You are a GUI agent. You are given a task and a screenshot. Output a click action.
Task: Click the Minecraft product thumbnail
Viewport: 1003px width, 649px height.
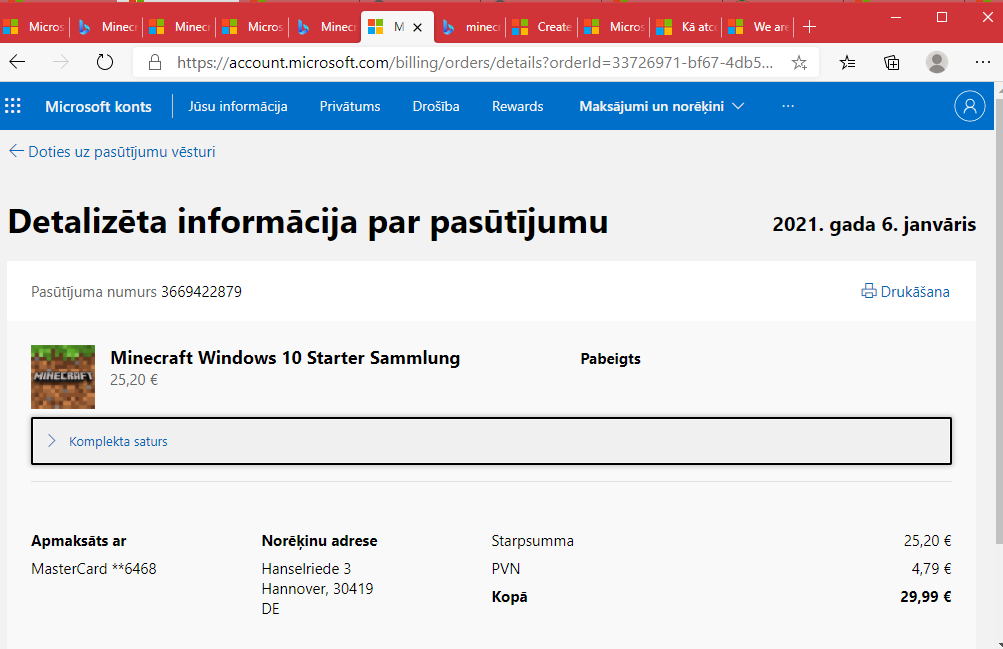click(63, 377)
